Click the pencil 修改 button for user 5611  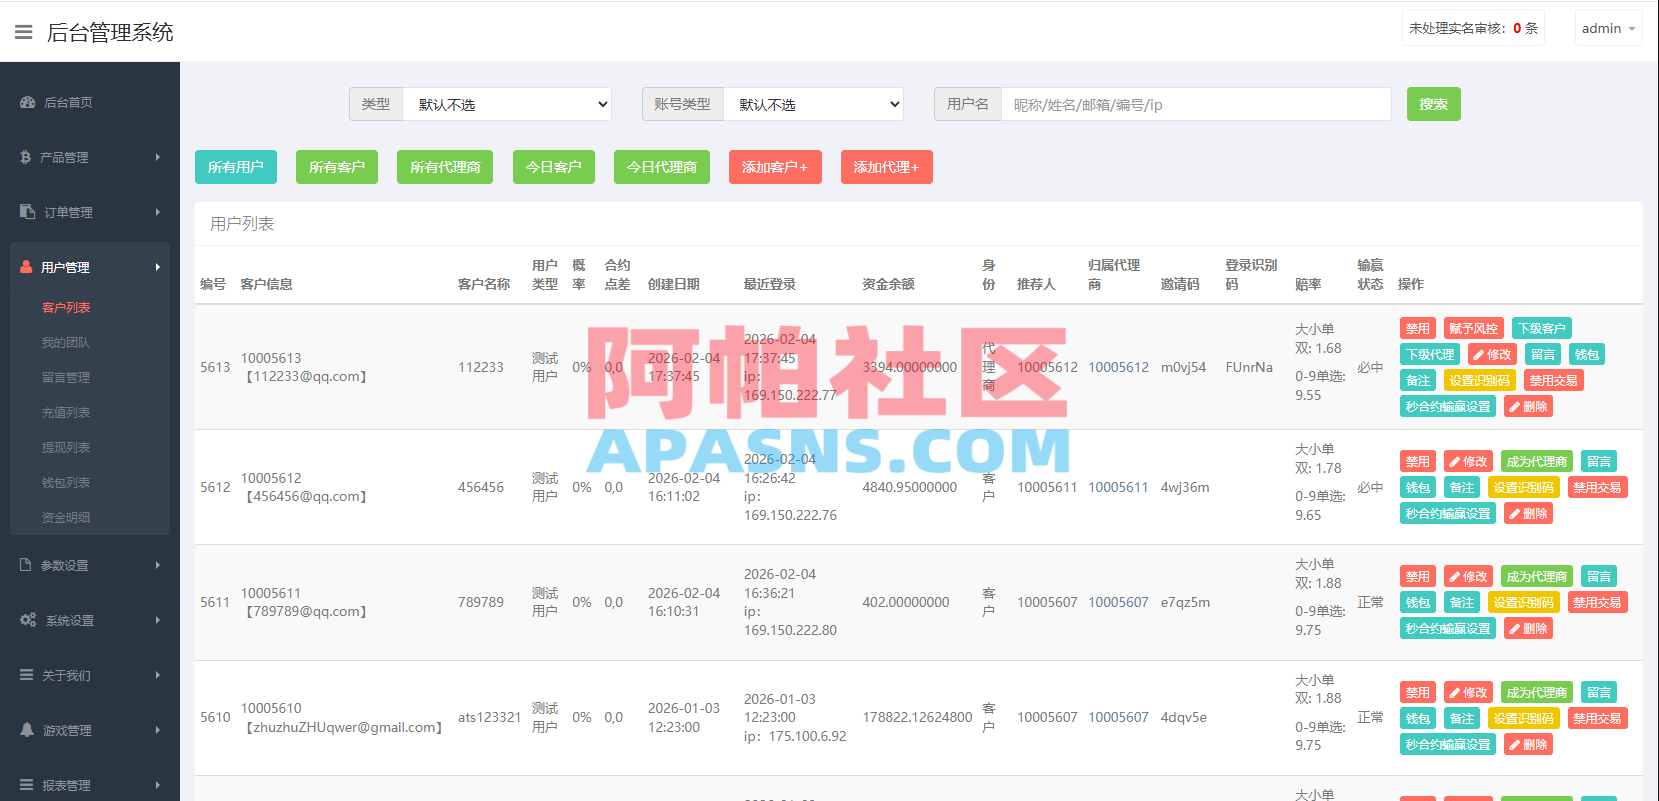[1468, 576]
